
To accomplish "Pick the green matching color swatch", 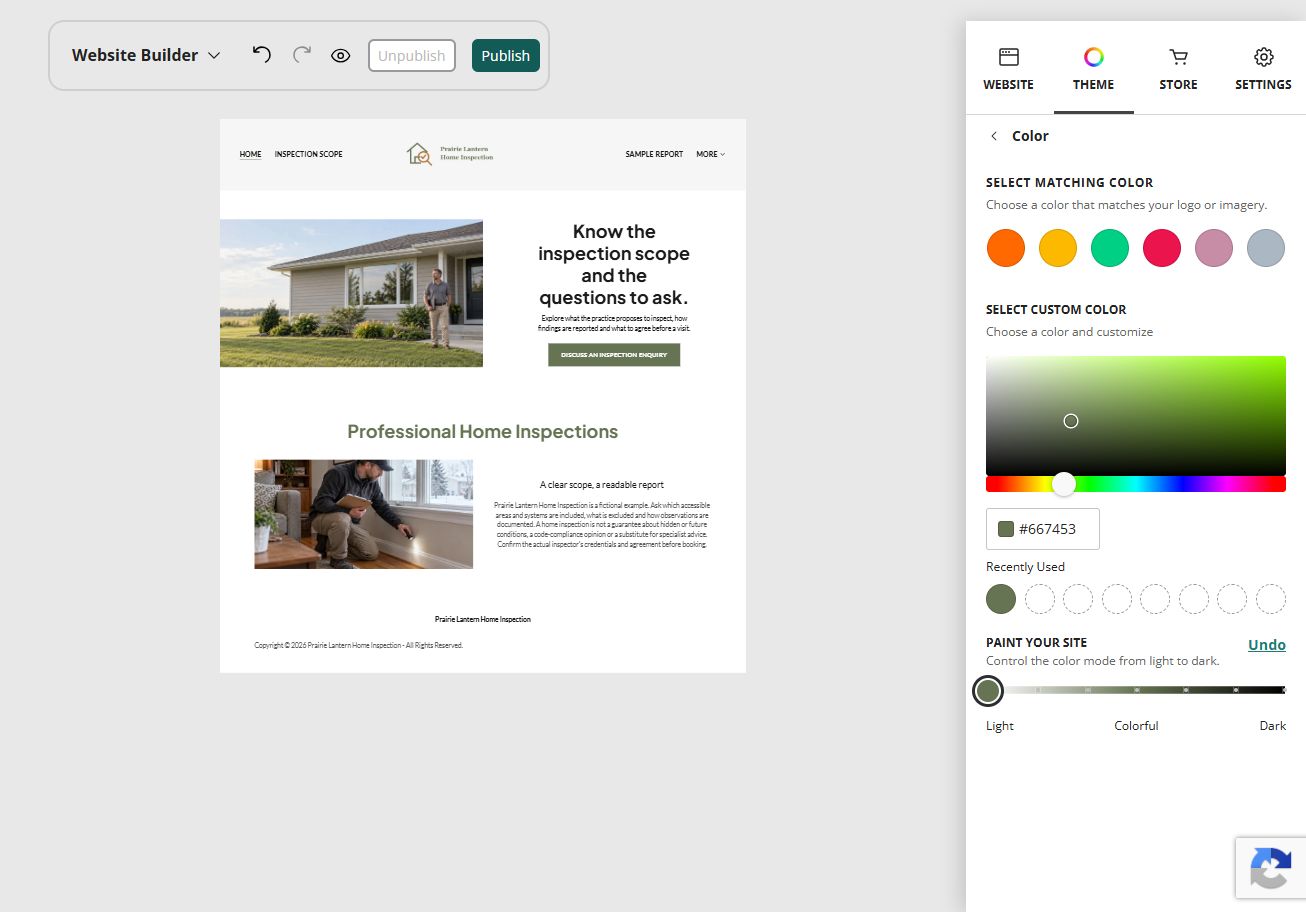I will pos(1110,248).
